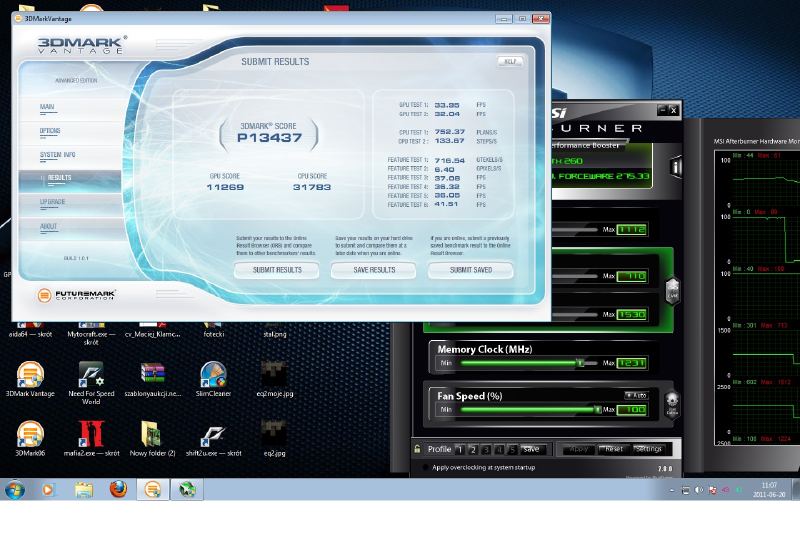
Task: Click the HELP button in 3DMark Vantage
Action: pyautogui.click(x=510, y=61)
